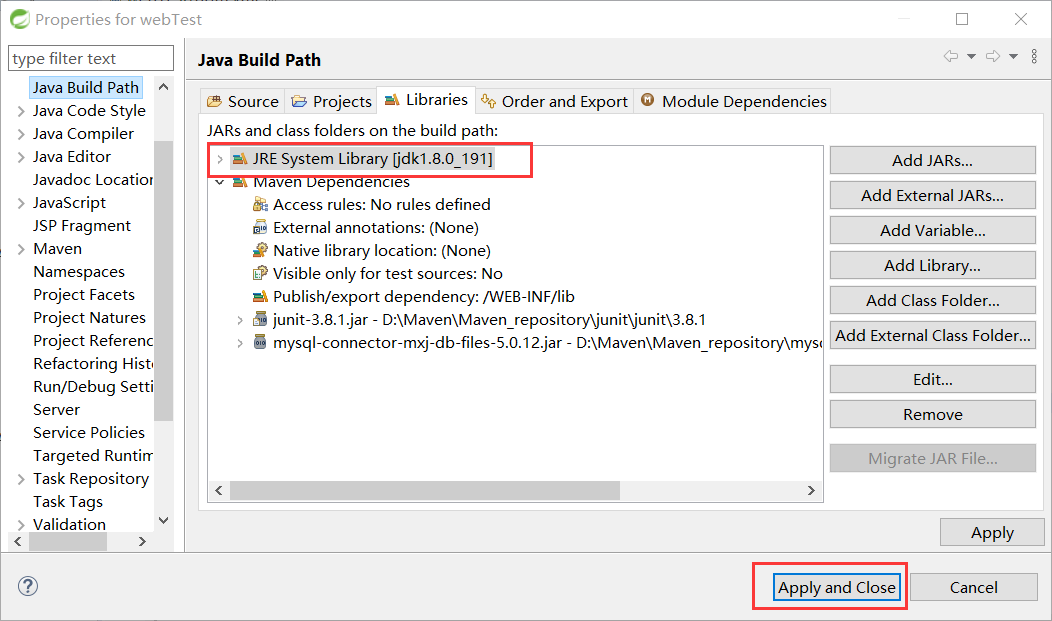Image resolution: width=1052 pixels, height=621 pixels.
Task: Click the Maven Dependencies library icon
Action: [x=240, y=182]
